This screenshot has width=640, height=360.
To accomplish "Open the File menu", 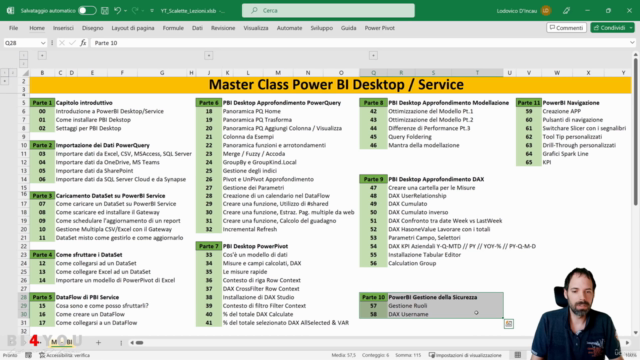I will click(13, 28).
